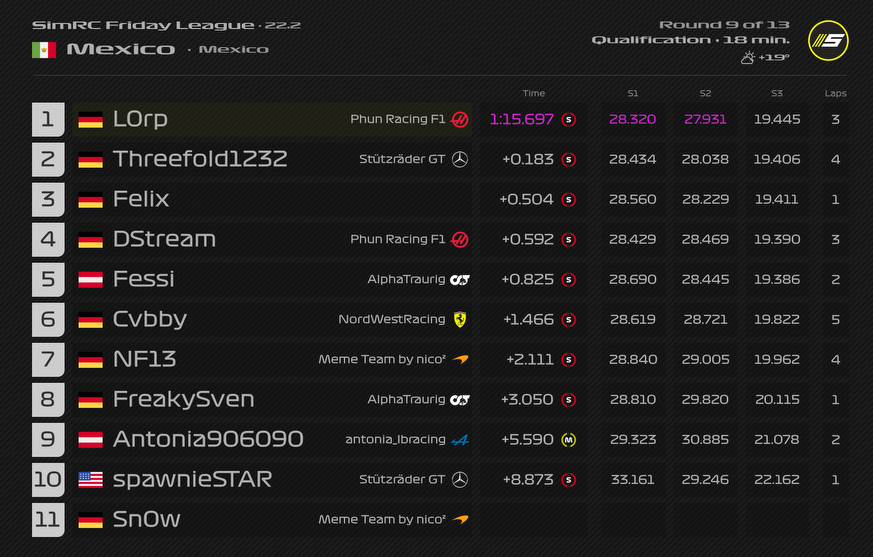Click the USA flag beside spawnieSTAR
873x557 pixels.
91,479
